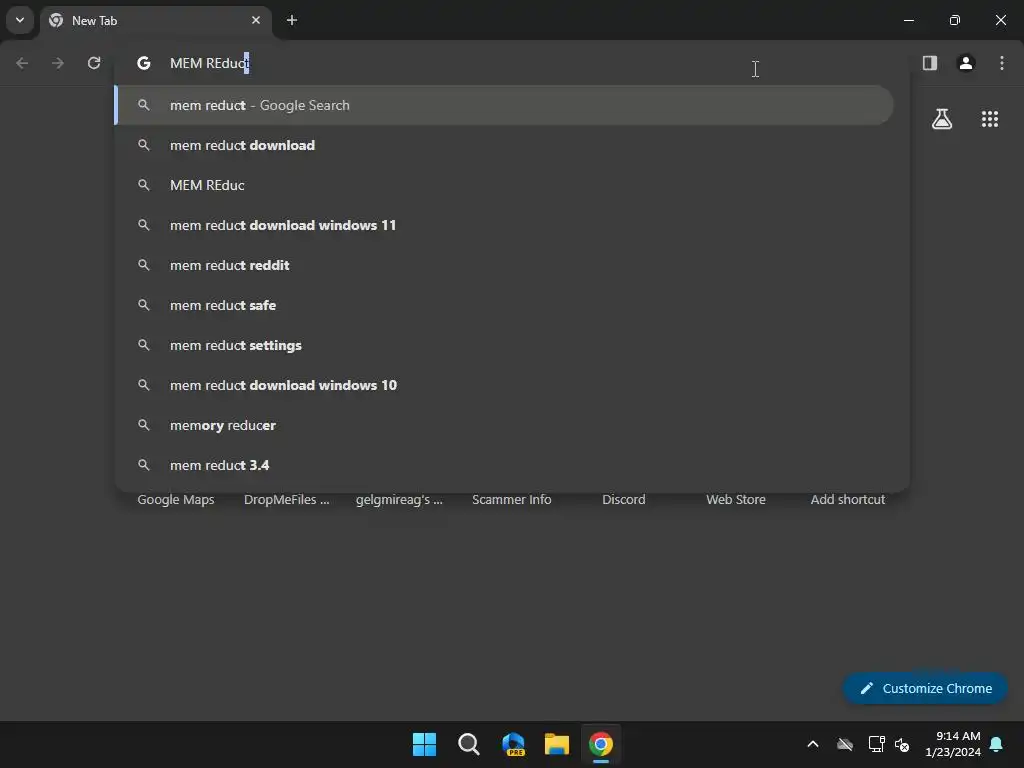This screenshot has width=1024, height=768.
Task: Open the tab search dropdown arrow
Action: 20,20
